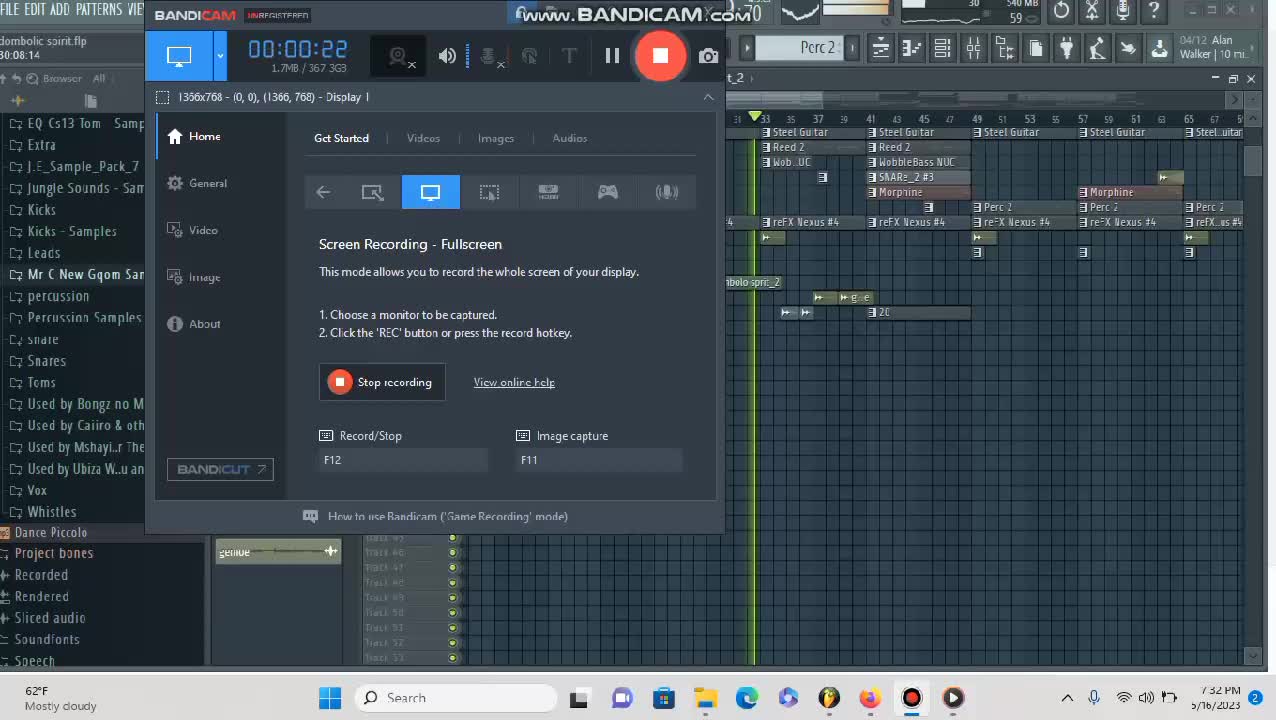
Task: Click the red stop recording circle
Action: point(660,56)
